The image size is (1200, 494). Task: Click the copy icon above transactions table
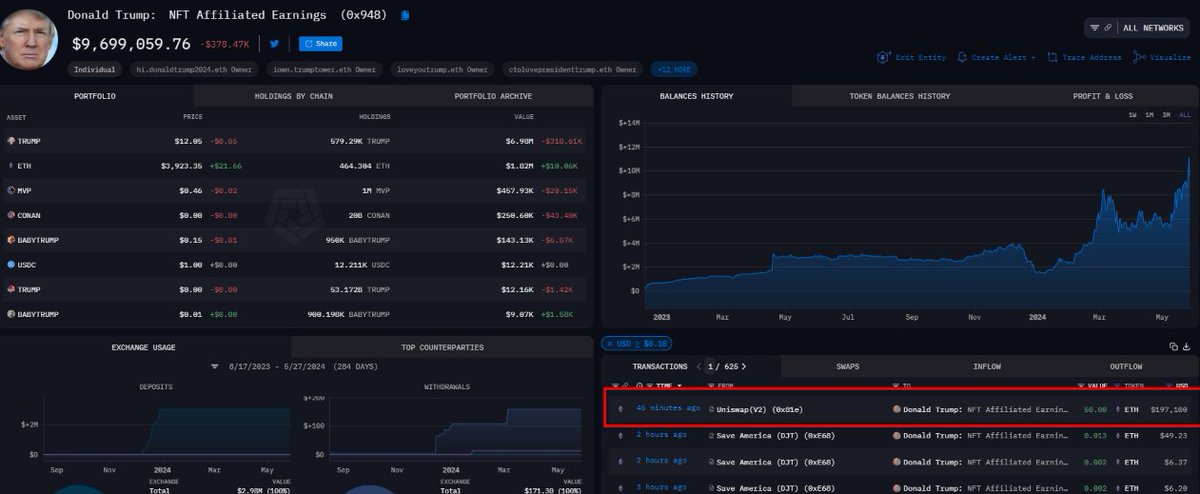point(1174,346)
